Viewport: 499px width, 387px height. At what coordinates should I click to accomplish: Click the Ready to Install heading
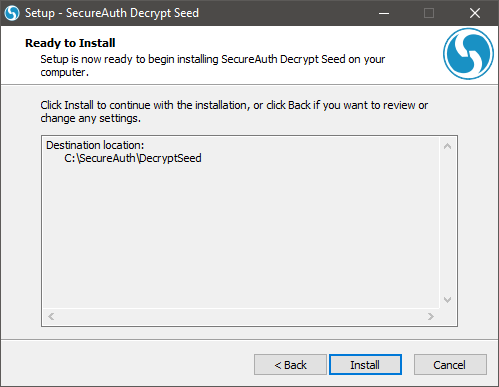(x=70, y=43)
